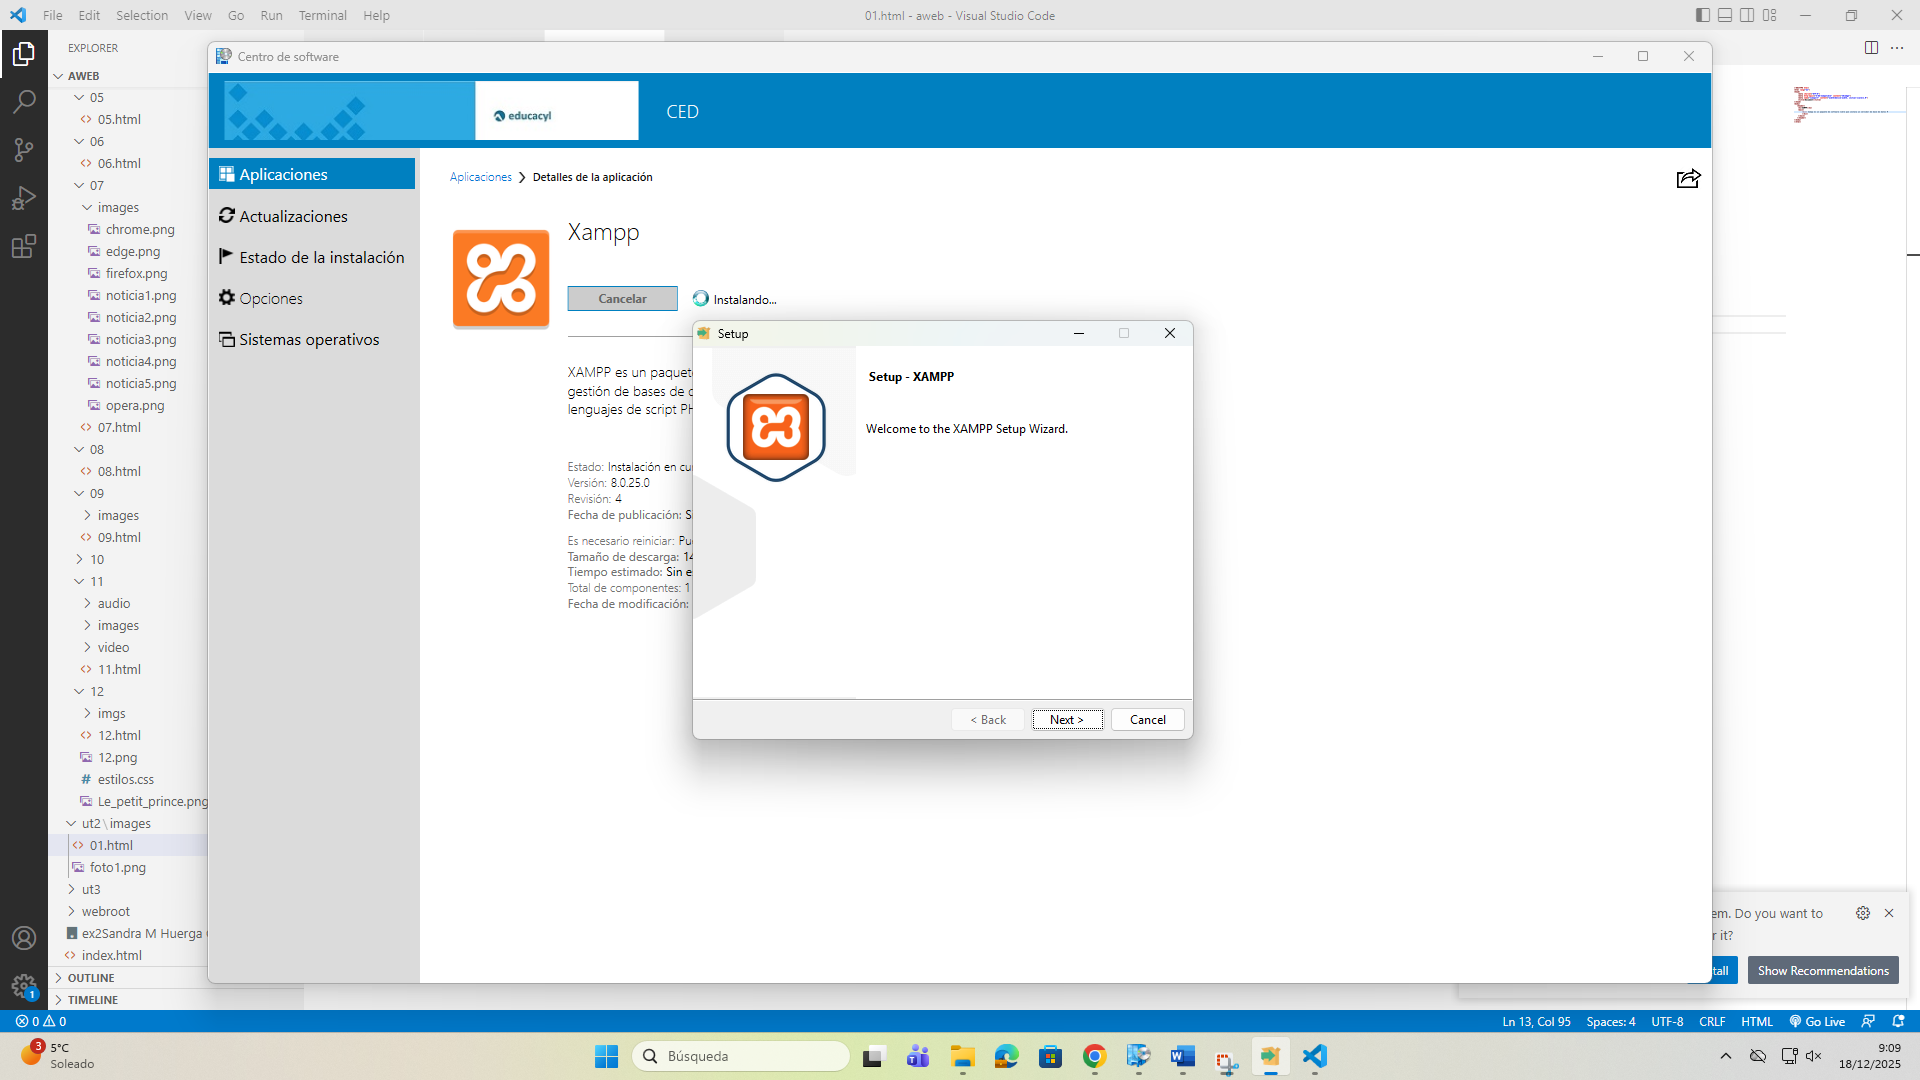Click the Accounts icon in the activity bar
Screen dimensions: 1920x1080
(24, 938)
